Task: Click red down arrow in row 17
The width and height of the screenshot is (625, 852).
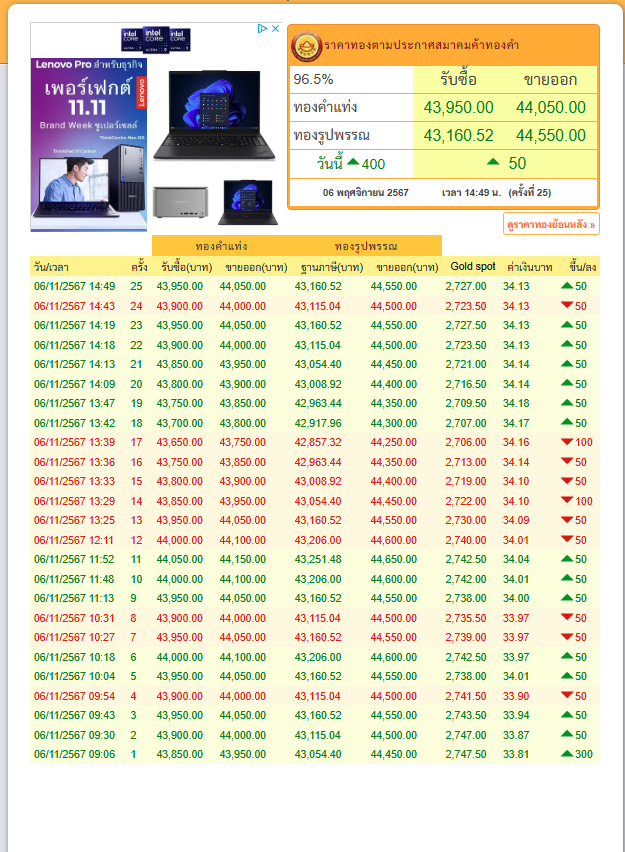Action: [x=566, y=442]
